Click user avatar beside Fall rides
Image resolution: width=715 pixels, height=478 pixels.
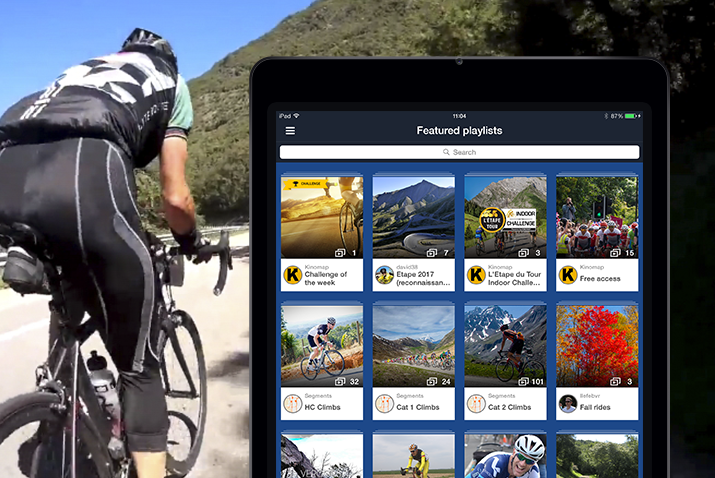tap(568, 404)
